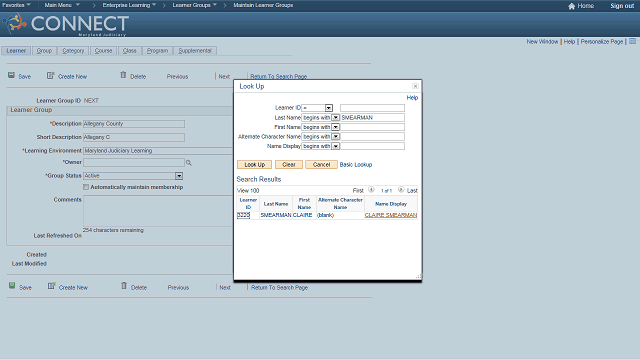Viewport: 640px width, 360px height.
Task: Expand Group Status dropdown
Action: coord(179,176)
